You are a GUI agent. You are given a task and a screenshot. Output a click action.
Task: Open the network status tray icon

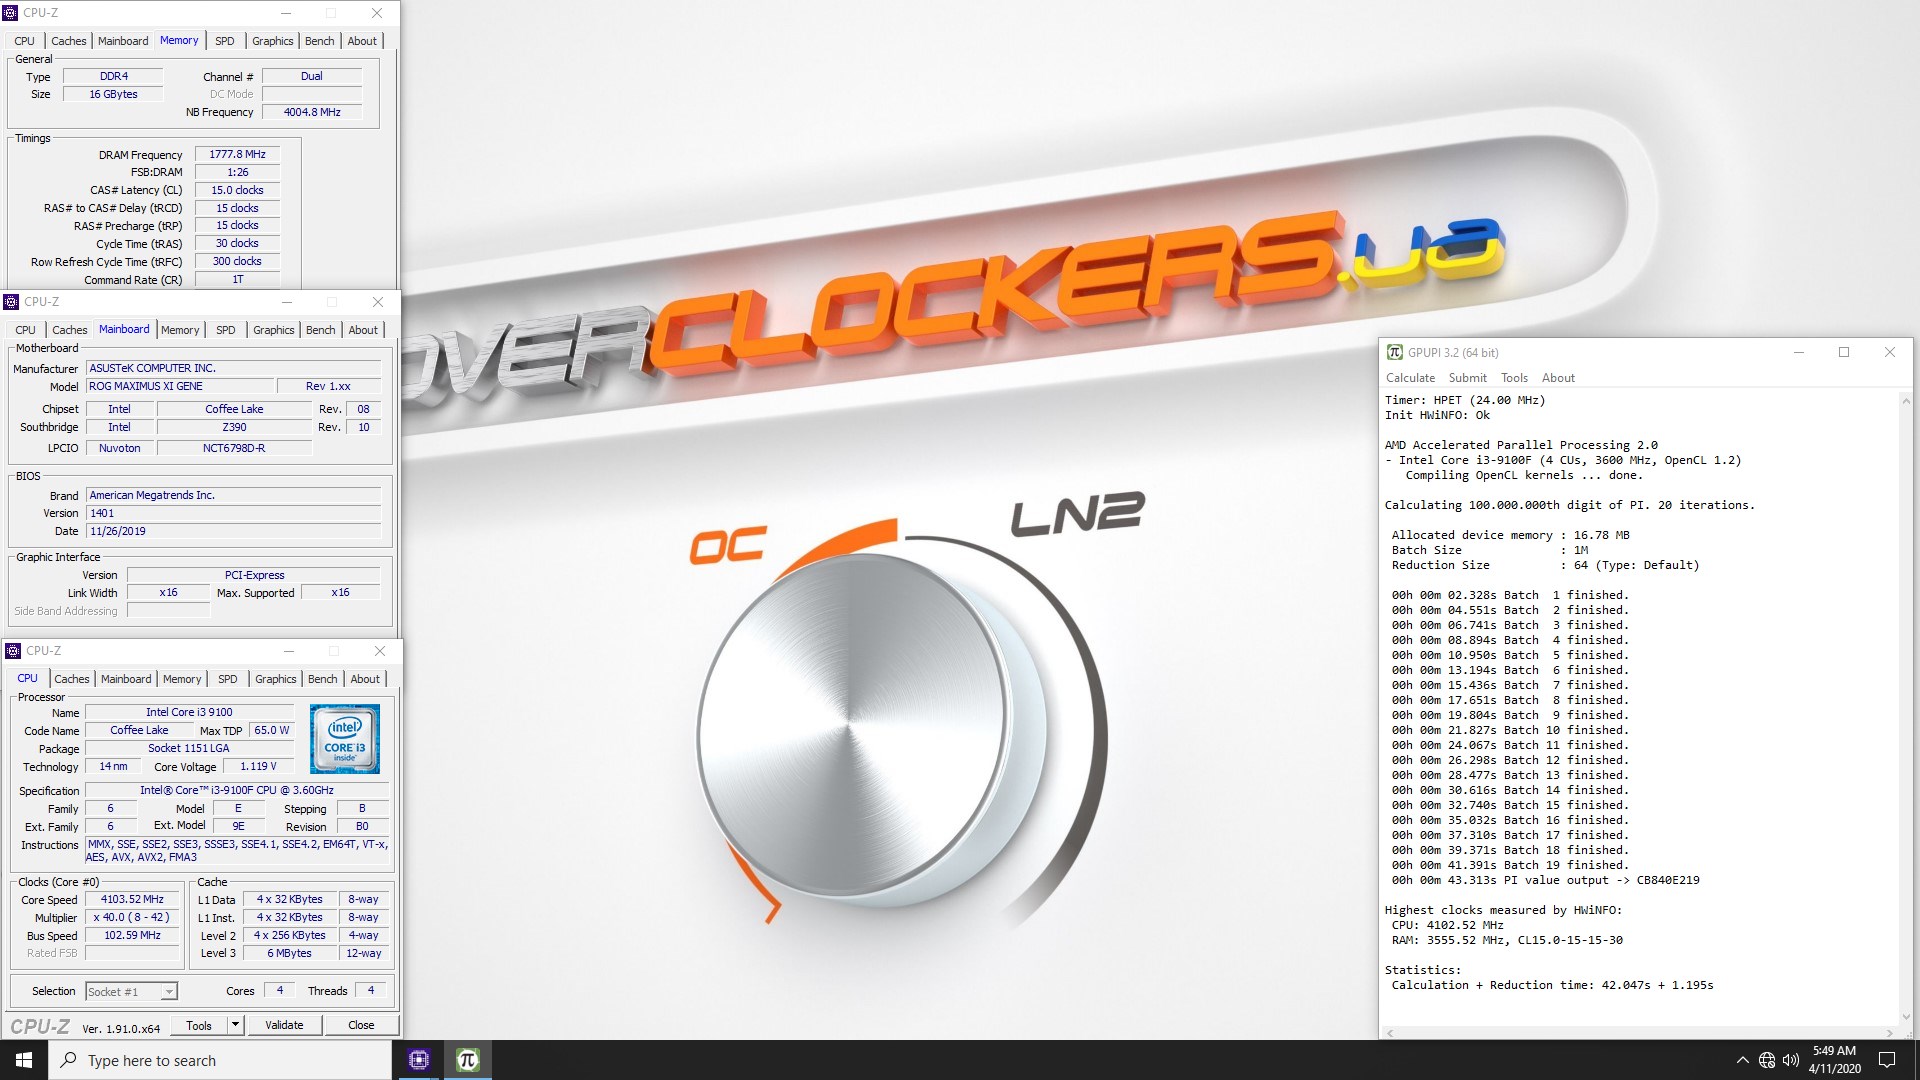coord(1767,1060)
